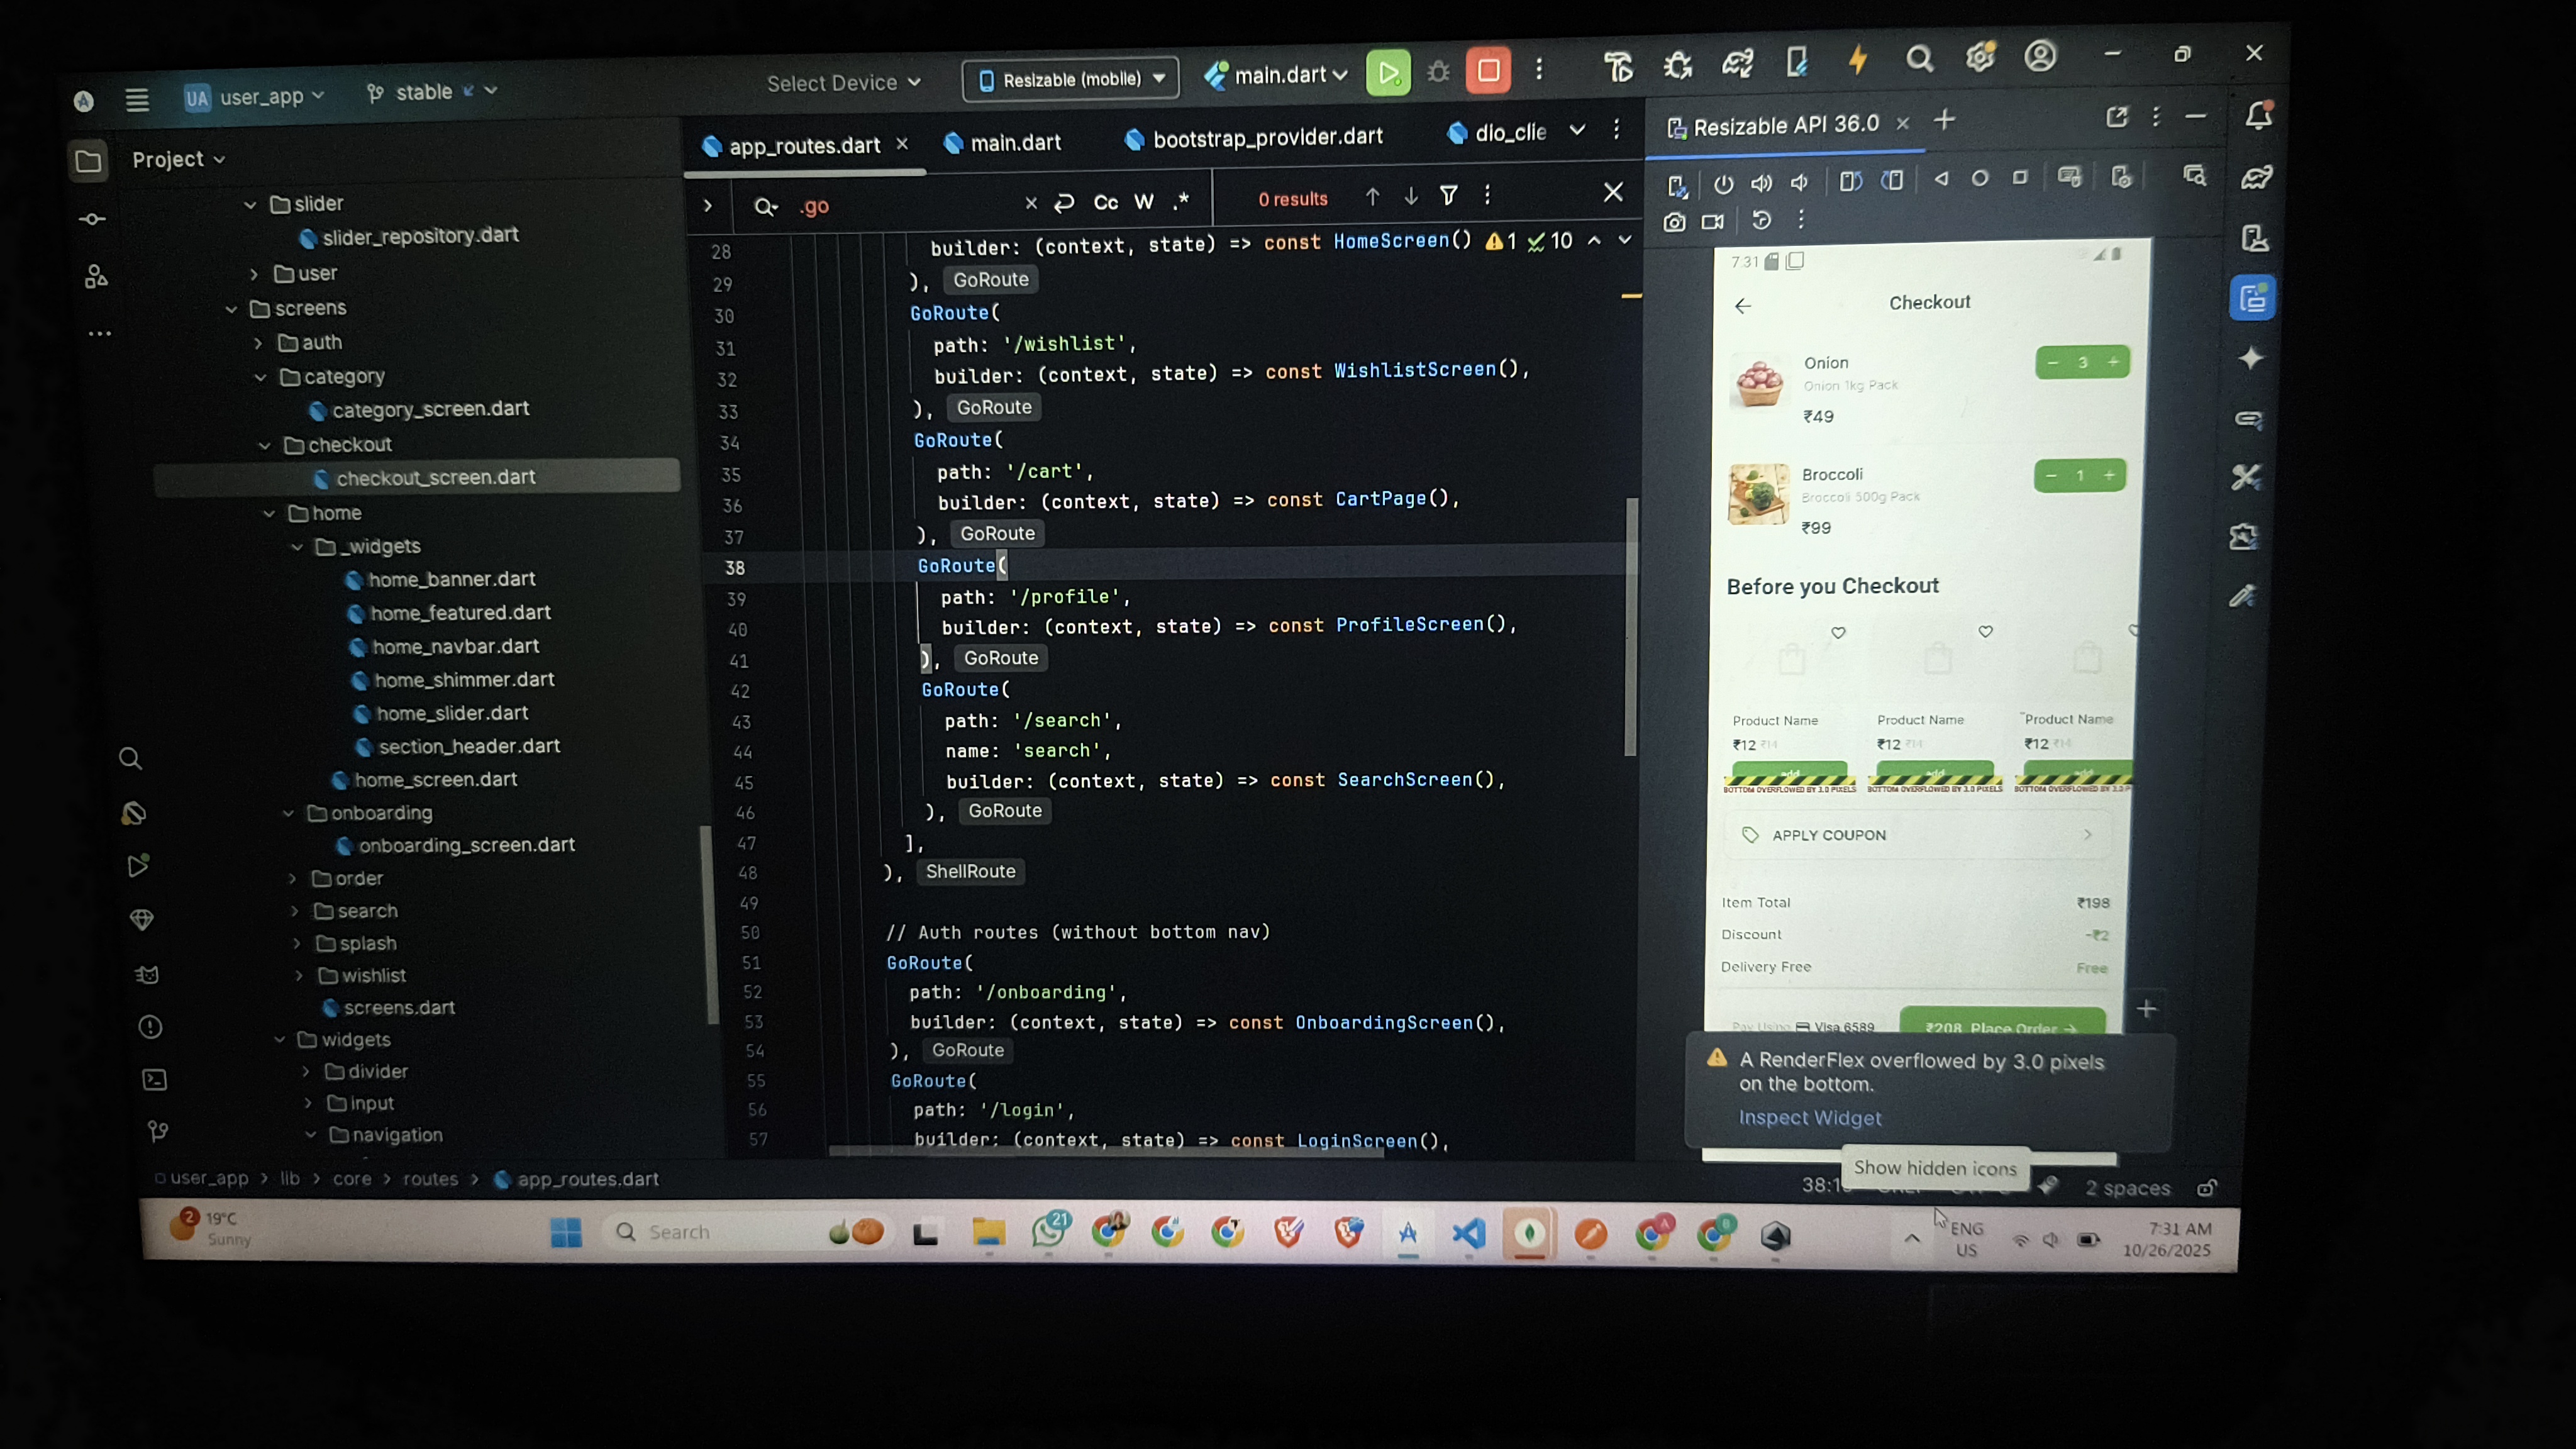Screen dimensions: 2576x1449
Task: Click the green Run button
Action: tap(1388, 72)
